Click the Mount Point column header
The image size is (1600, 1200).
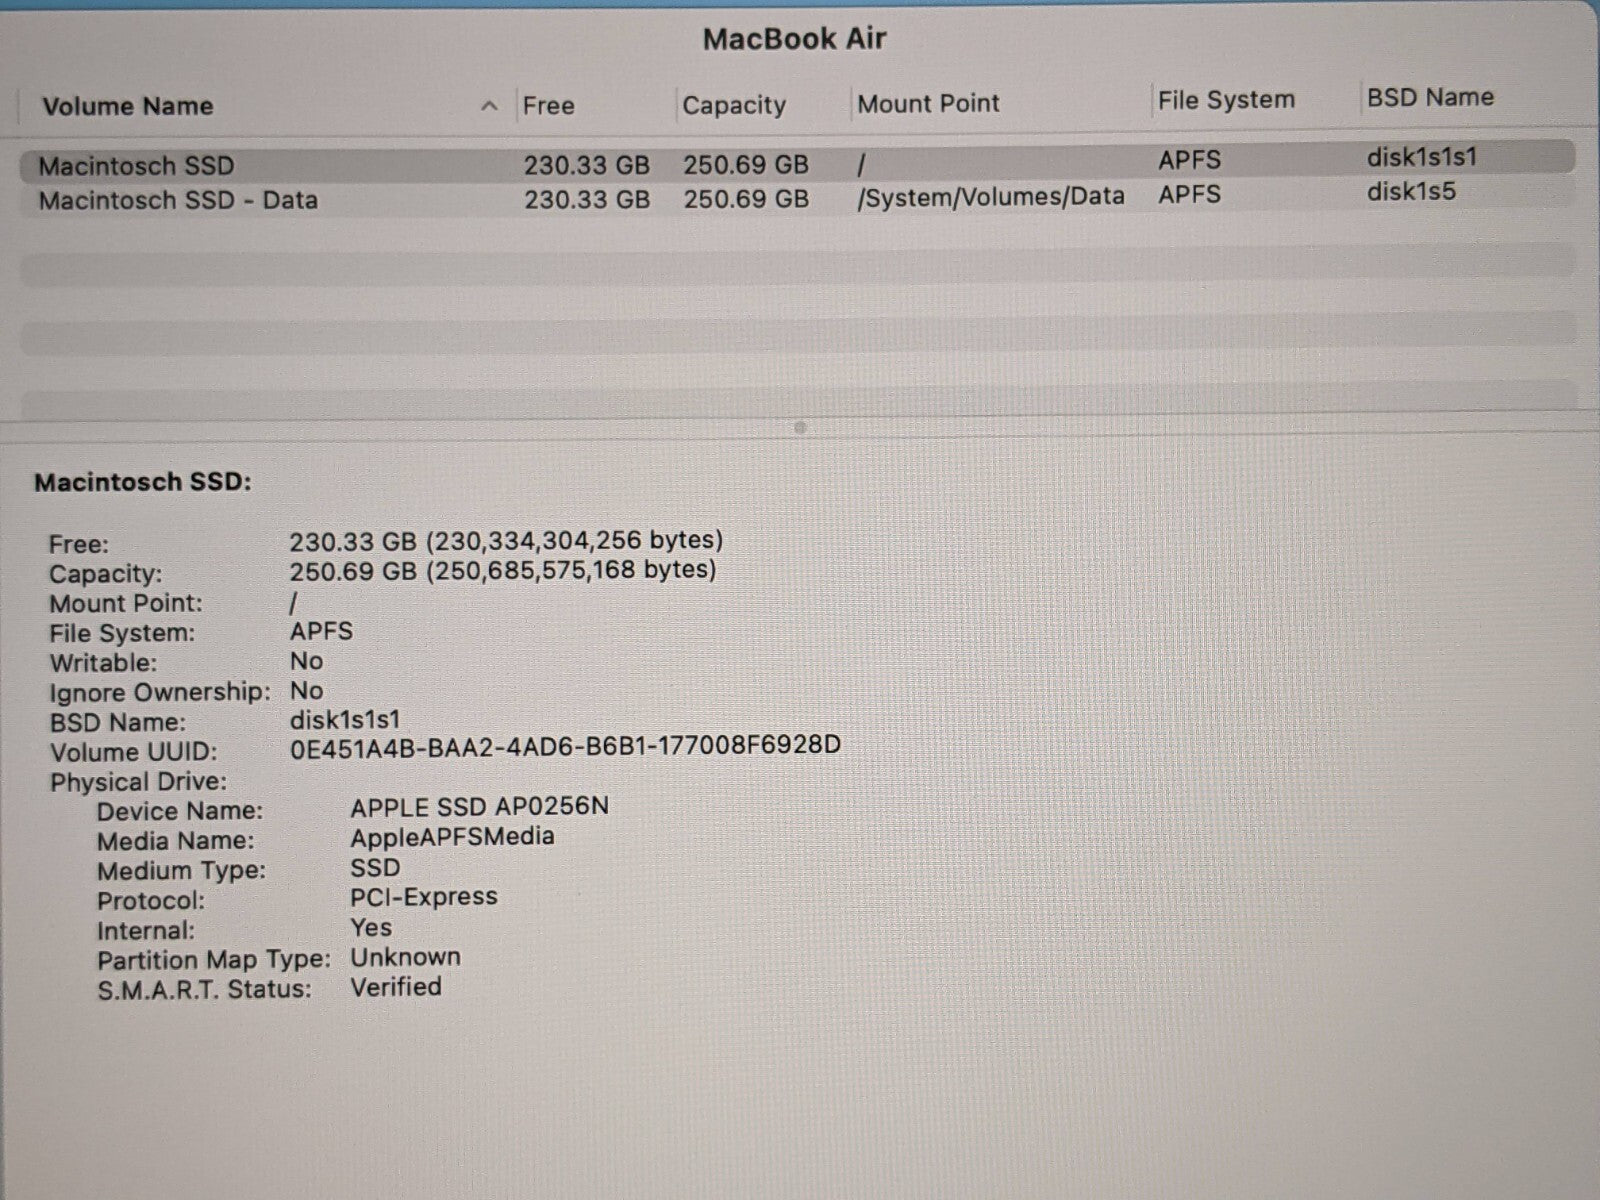coord(928,103)
